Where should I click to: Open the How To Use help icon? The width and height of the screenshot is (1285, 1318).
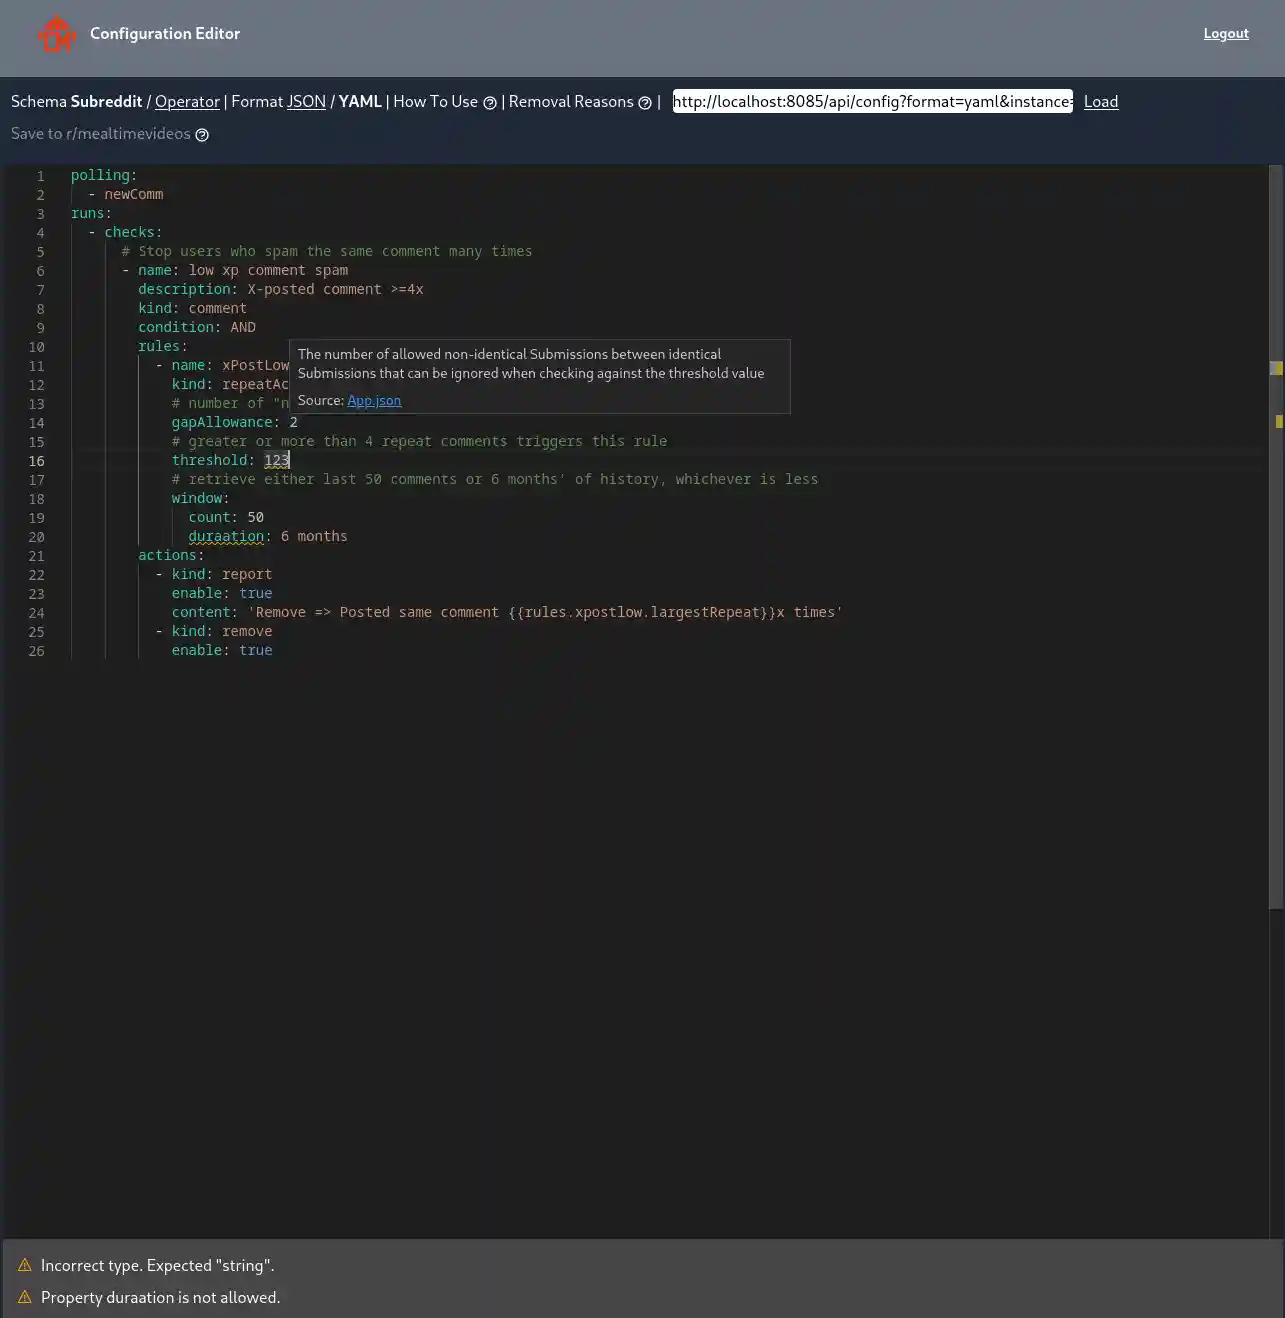click(x=489, y=102)
